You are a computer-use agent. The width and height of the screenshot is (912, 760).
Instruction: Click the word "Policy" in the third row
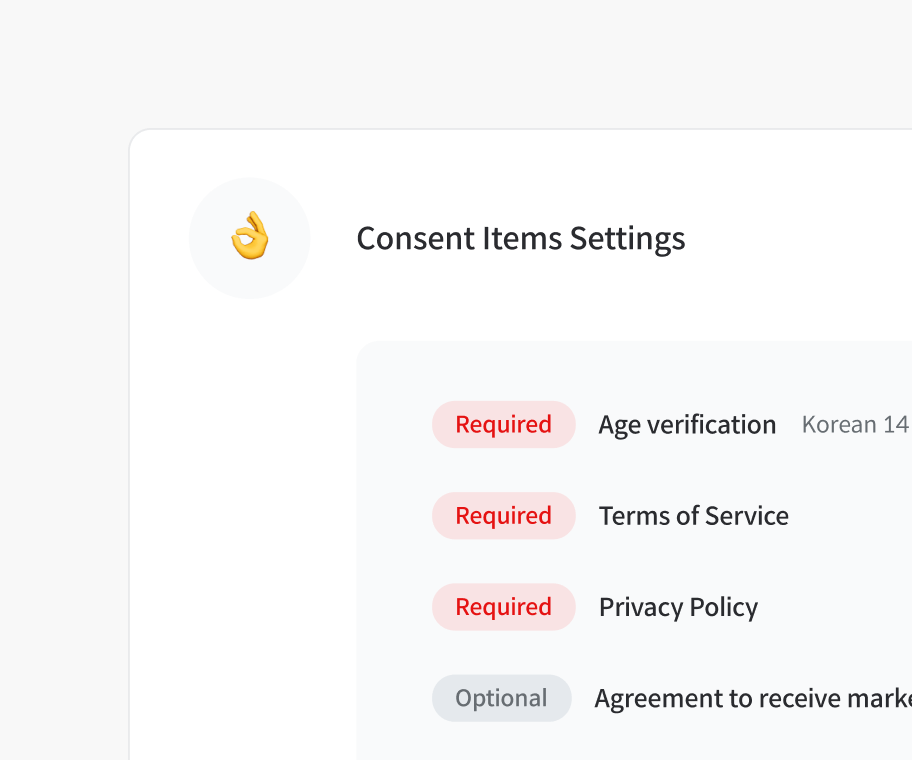point(722,607)
